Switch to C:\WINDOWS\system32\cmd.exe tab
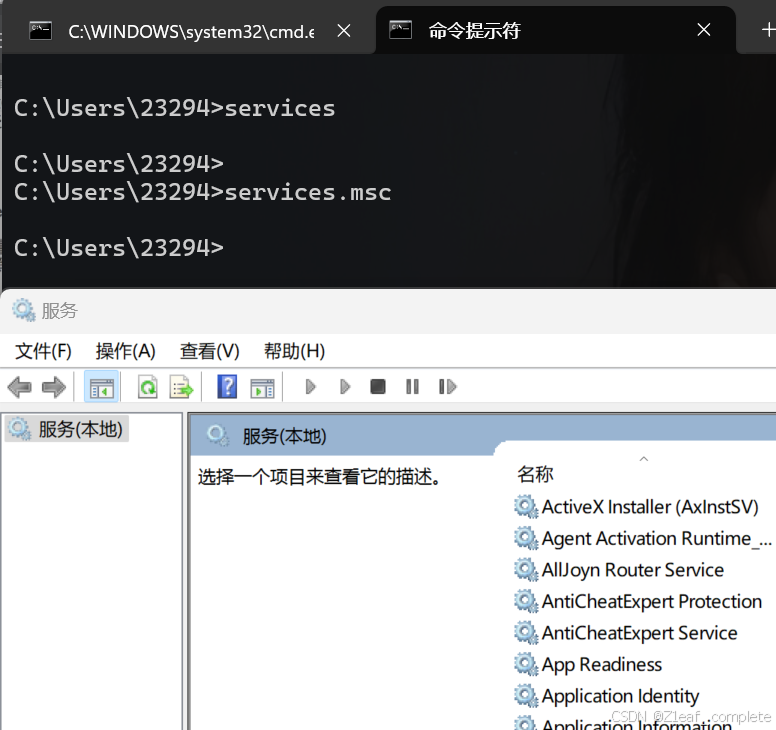776x730 pixels. pyautogui.click(x=191, y=31)
